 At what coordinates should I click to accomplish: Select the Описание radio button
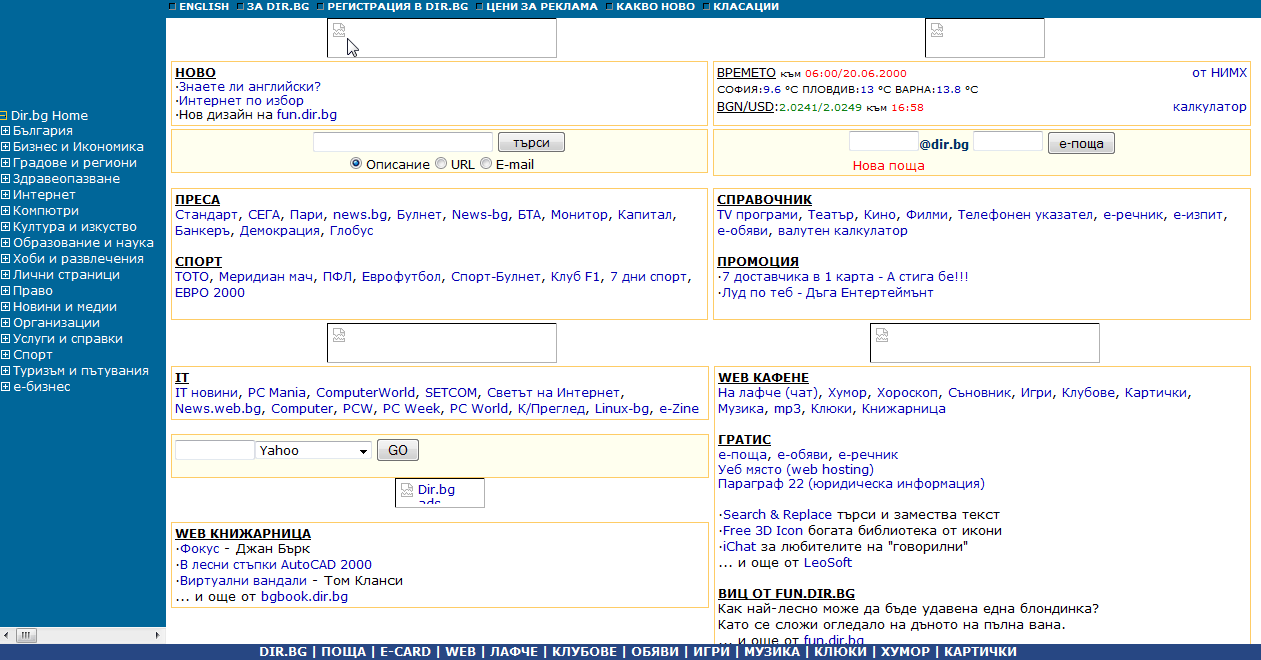pyautogui.click(x=356, y=164)
